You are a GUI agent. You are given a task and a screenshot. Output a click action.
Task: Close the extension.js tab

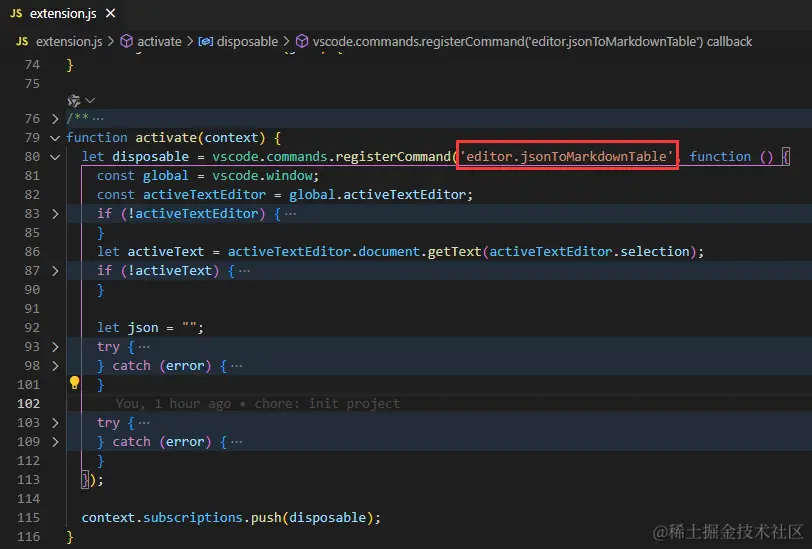[110, 13]
